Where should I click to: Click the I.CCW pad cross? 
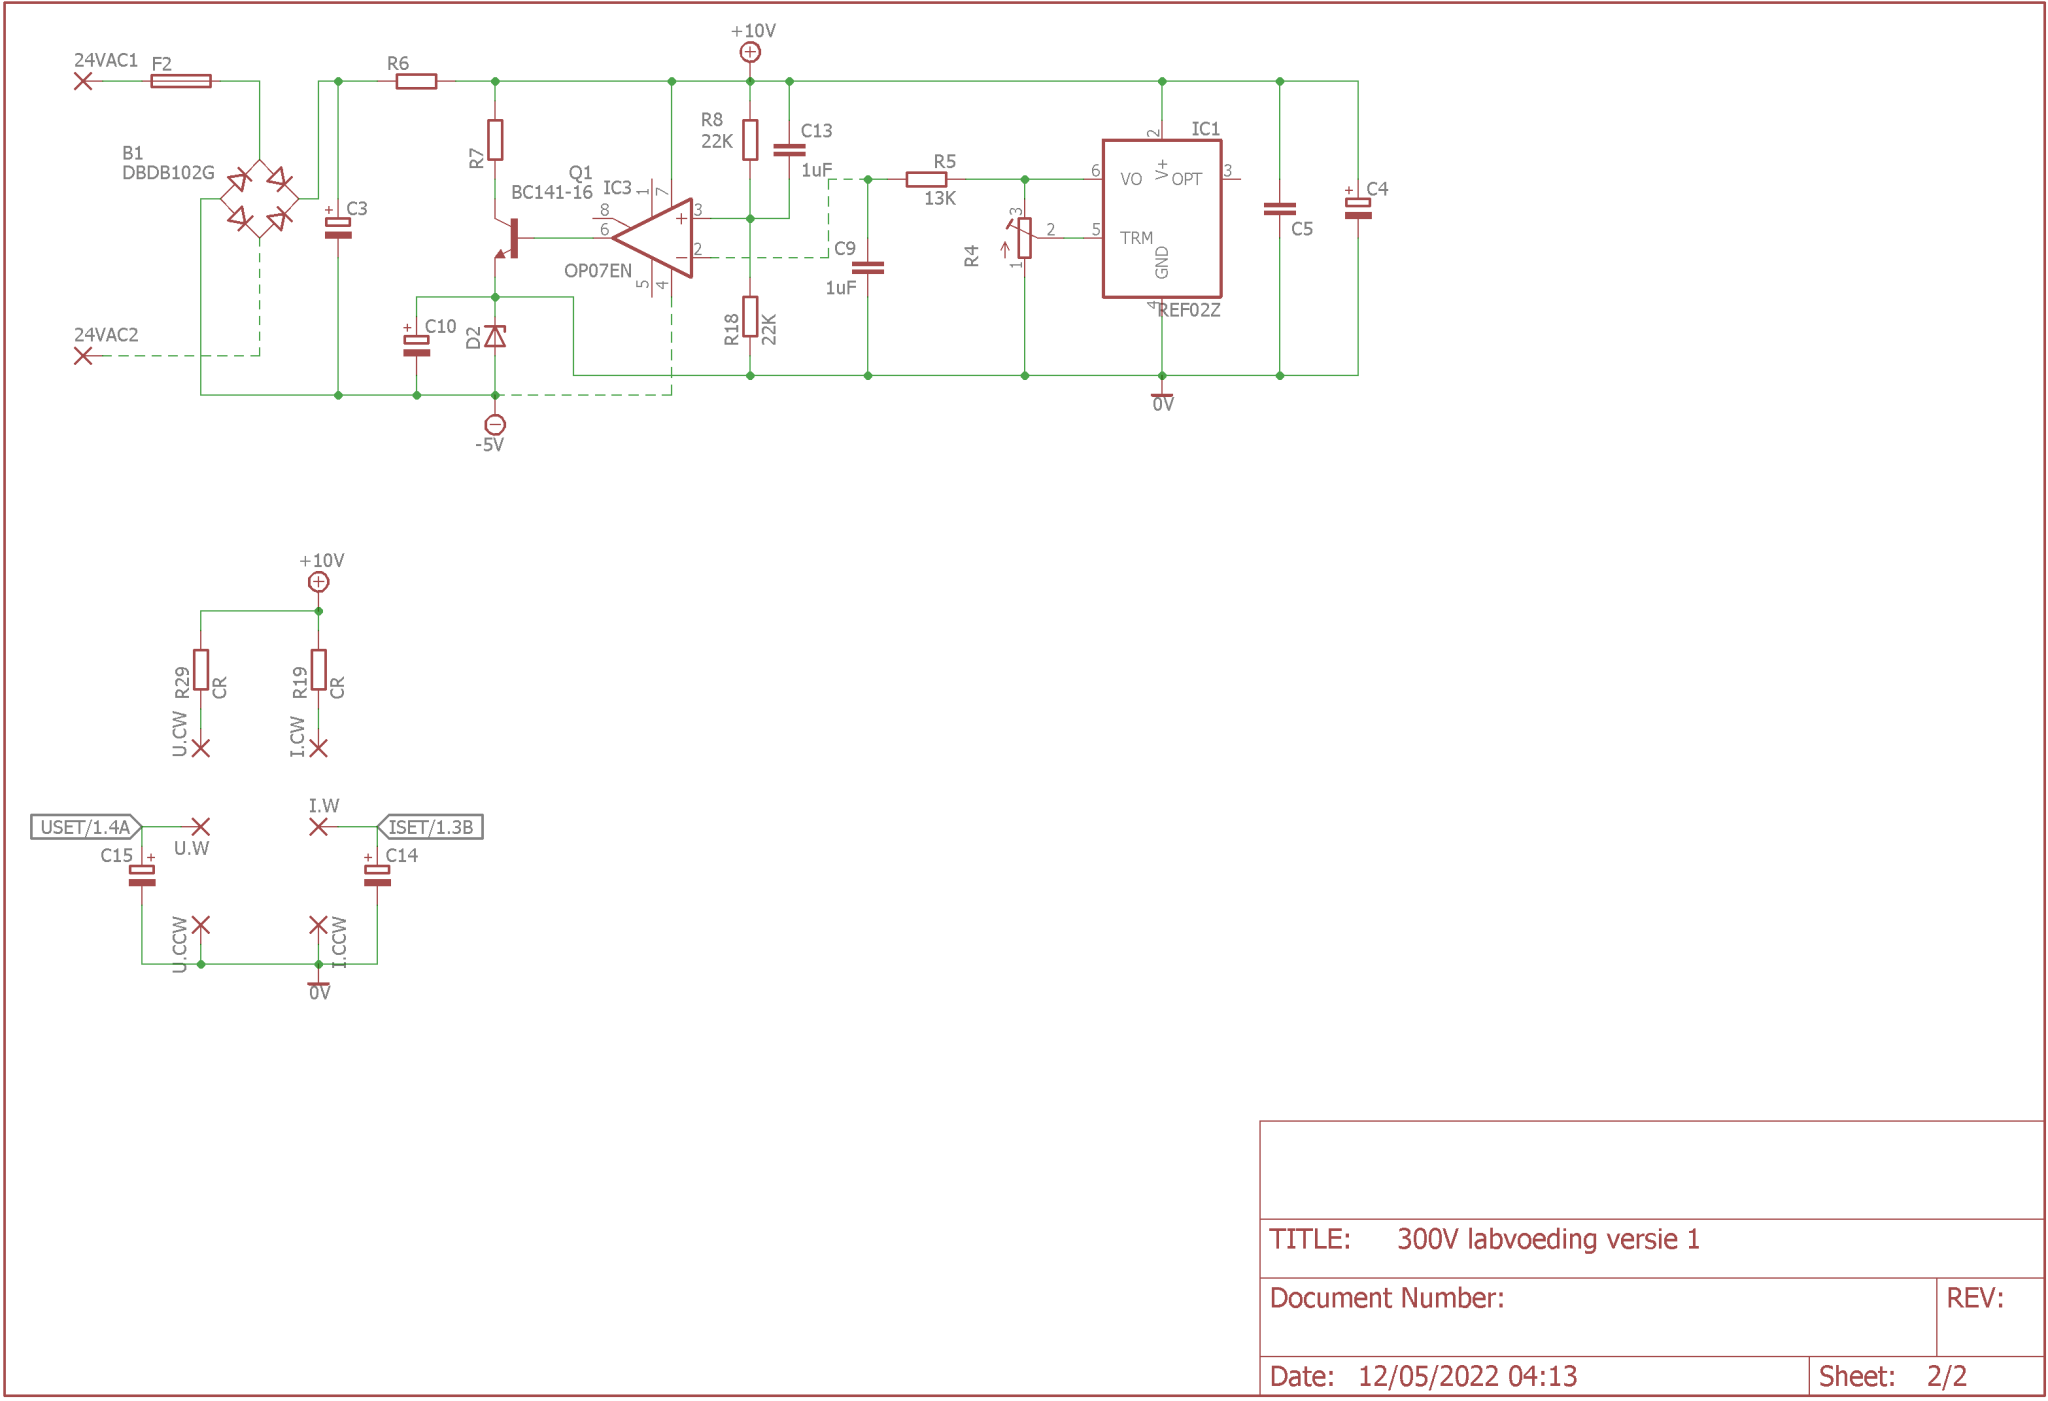click(318, 925)
